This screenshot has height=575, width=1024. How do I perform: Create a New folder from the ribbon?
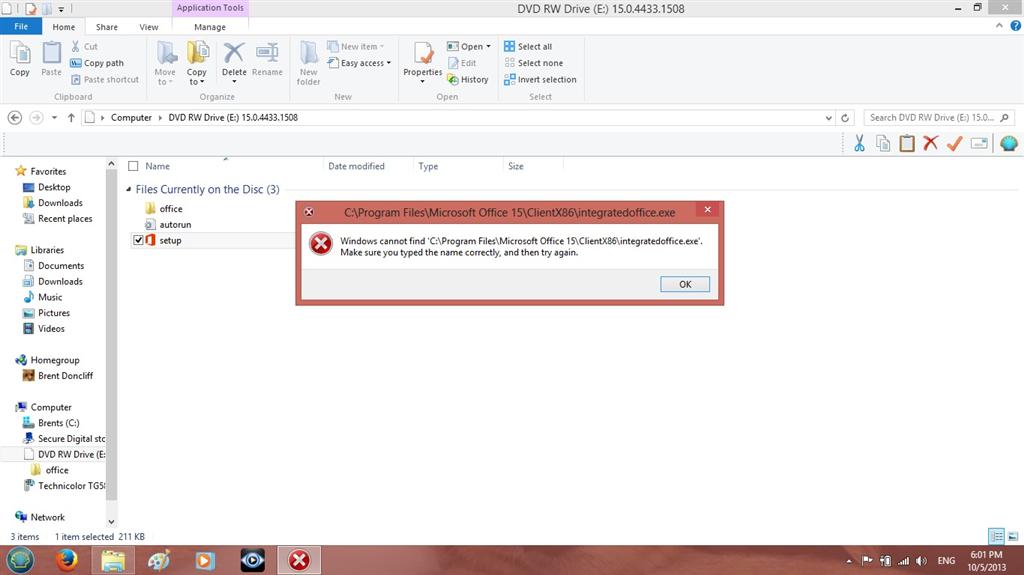coord(308,63)
